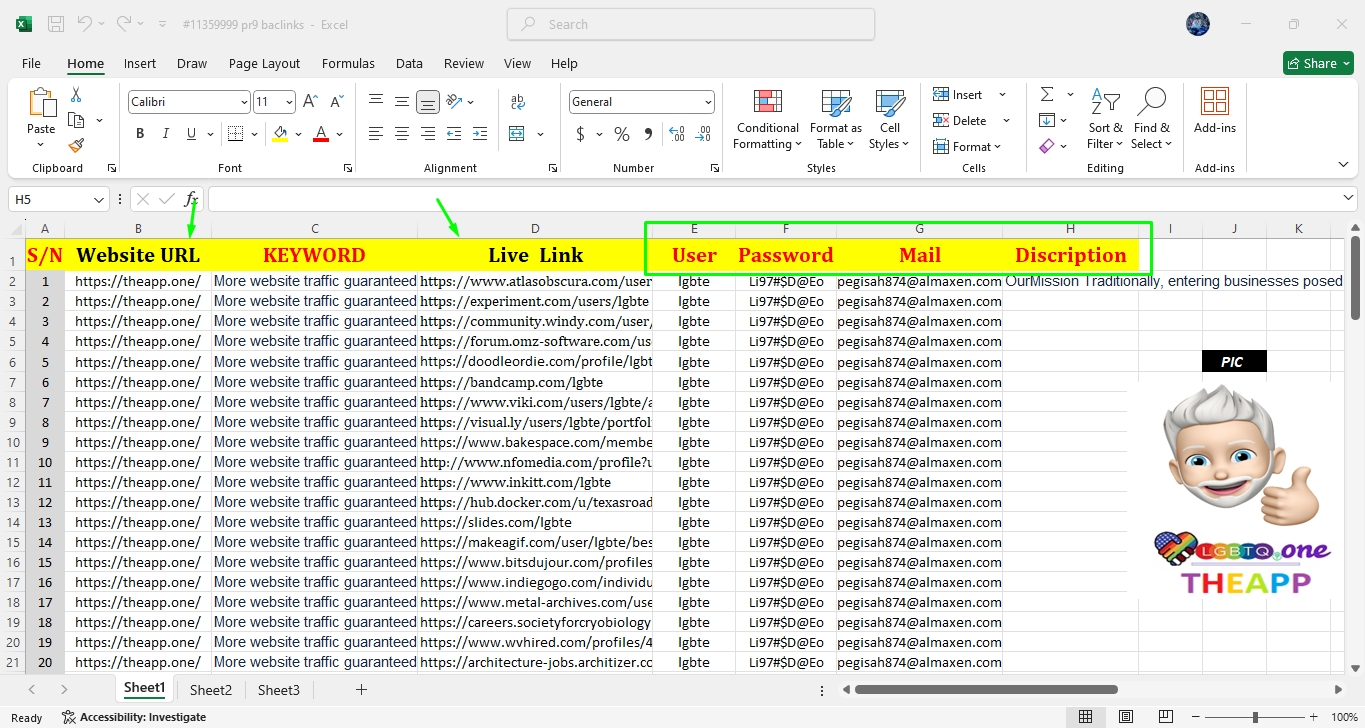Click the Format as Table icon
1365x728 pixels.
[835, 119]
